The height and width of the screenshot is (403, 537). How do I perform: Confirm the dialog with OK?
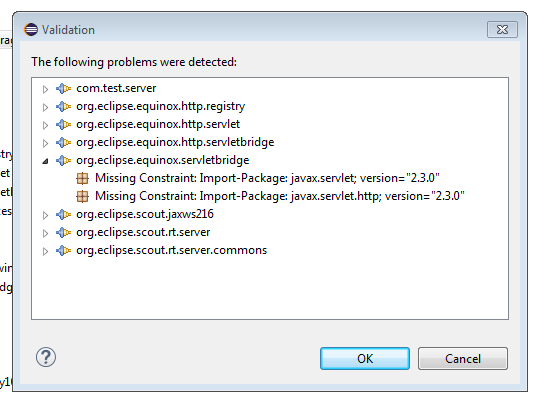[x=365, y=358]
